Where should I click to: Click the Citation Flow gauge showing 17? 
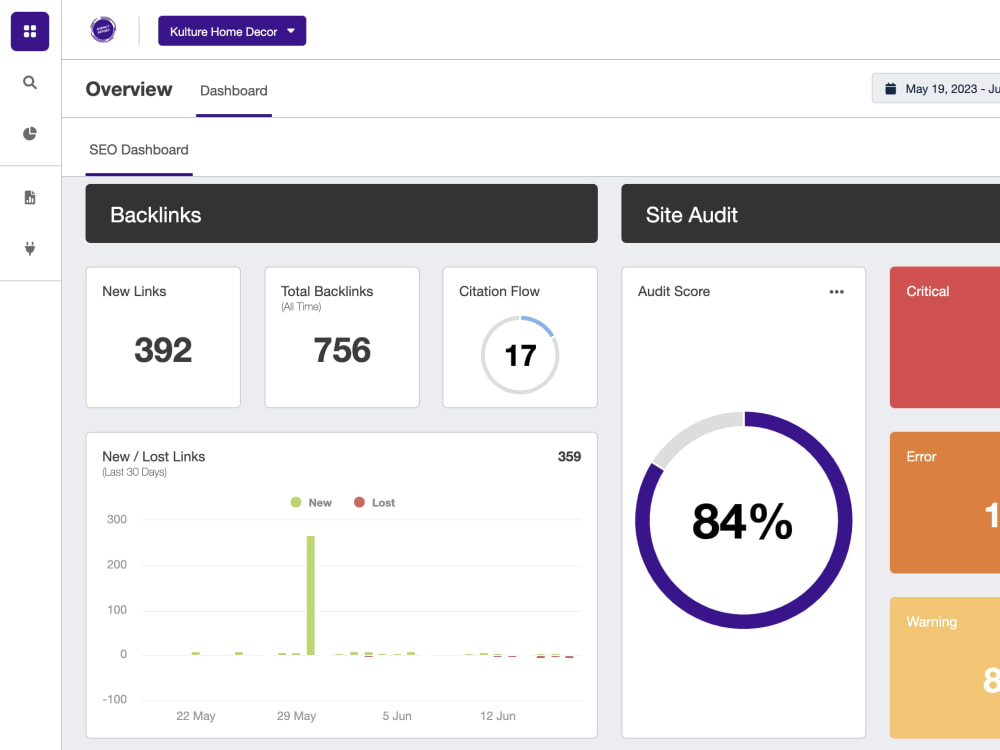tap(520, 355)
